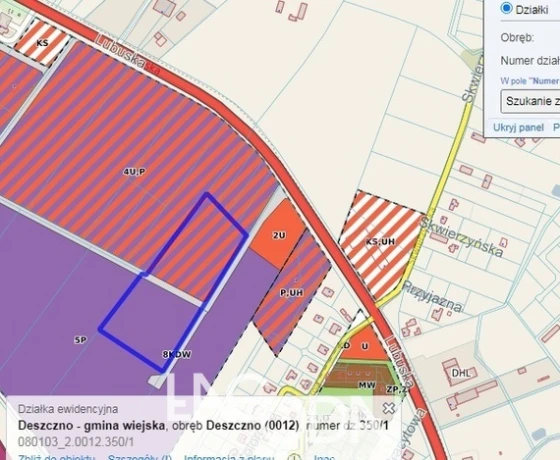Click the Szukanie button in search panel
Image resolution: width=560 pixels, height=460 pixels.
[x=531, y=101]
